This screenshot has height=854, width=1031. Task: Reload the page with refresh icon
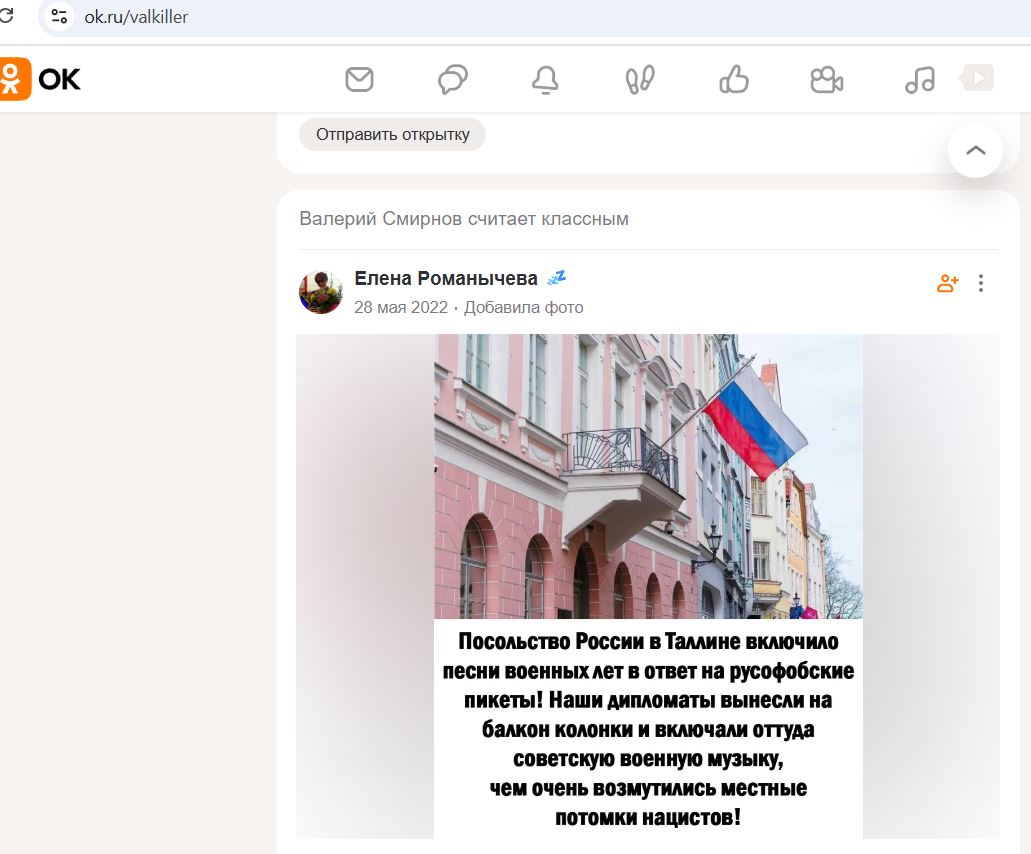coord(6,16)
